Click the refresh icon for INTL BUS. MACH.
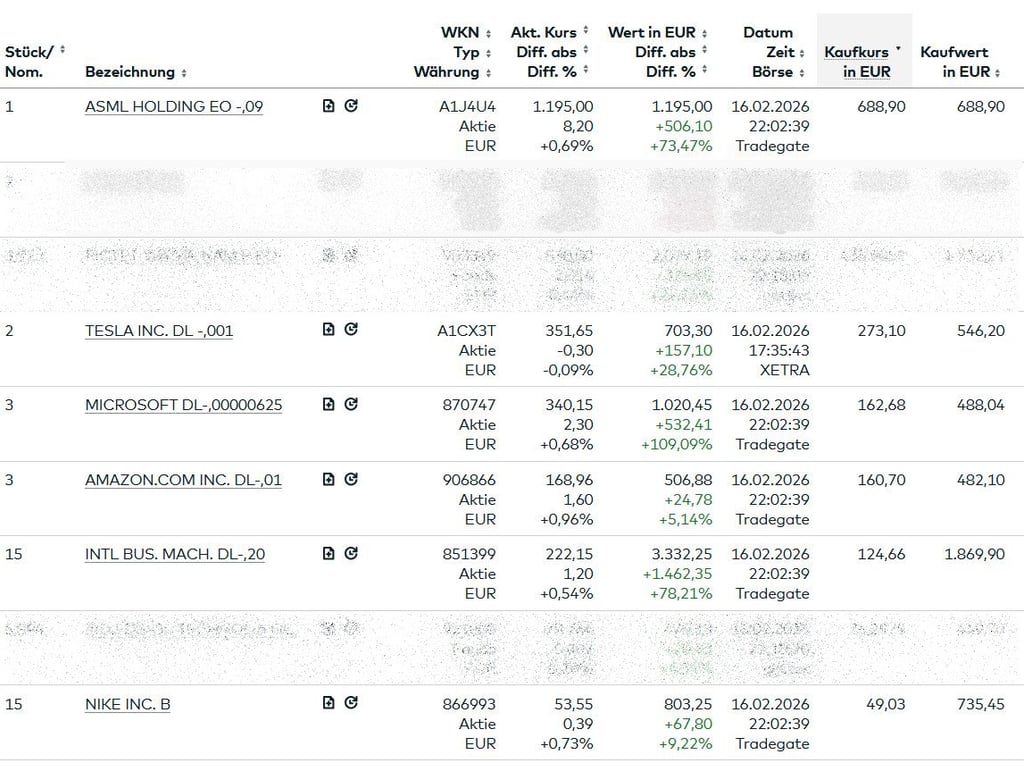1024x763 pixels. pos(351,553)
